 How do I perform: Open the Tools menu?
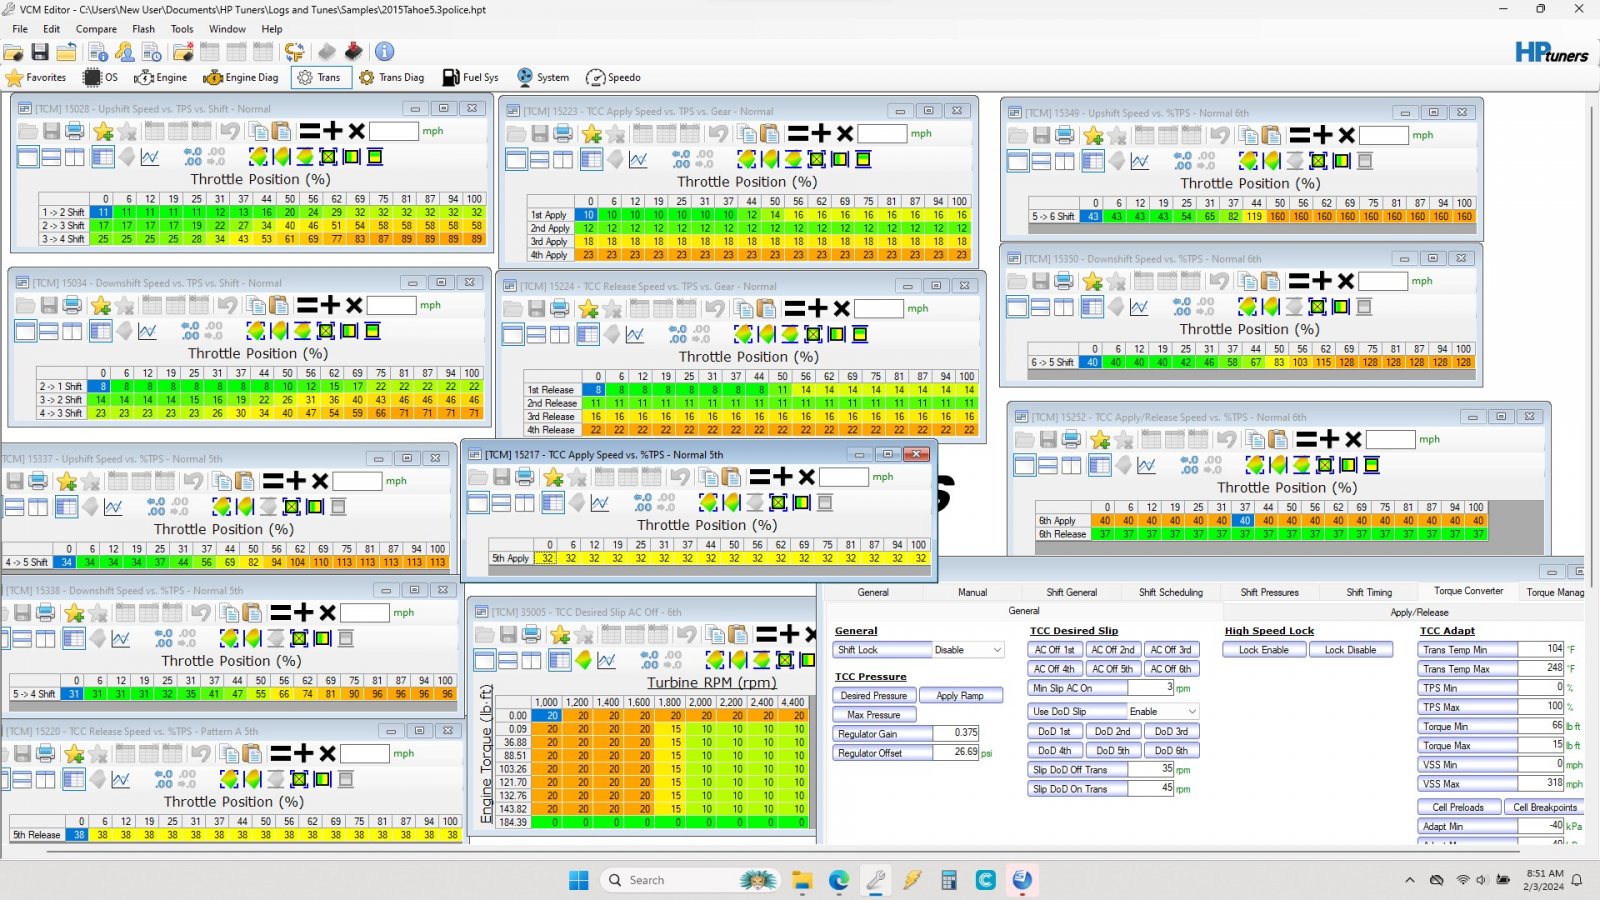(182, 29)
